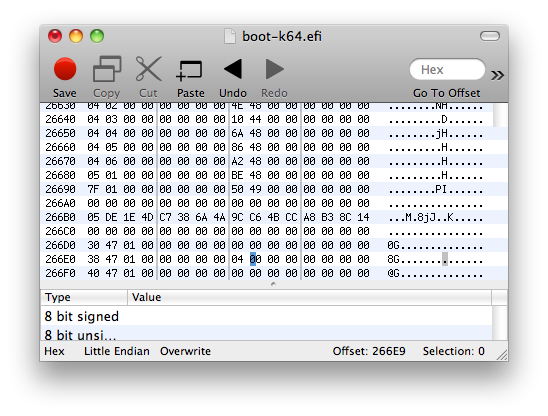The height and width of the screenshot is (416, 548).
Task: Click the Value column header
Action: click(x=310, y=297)
